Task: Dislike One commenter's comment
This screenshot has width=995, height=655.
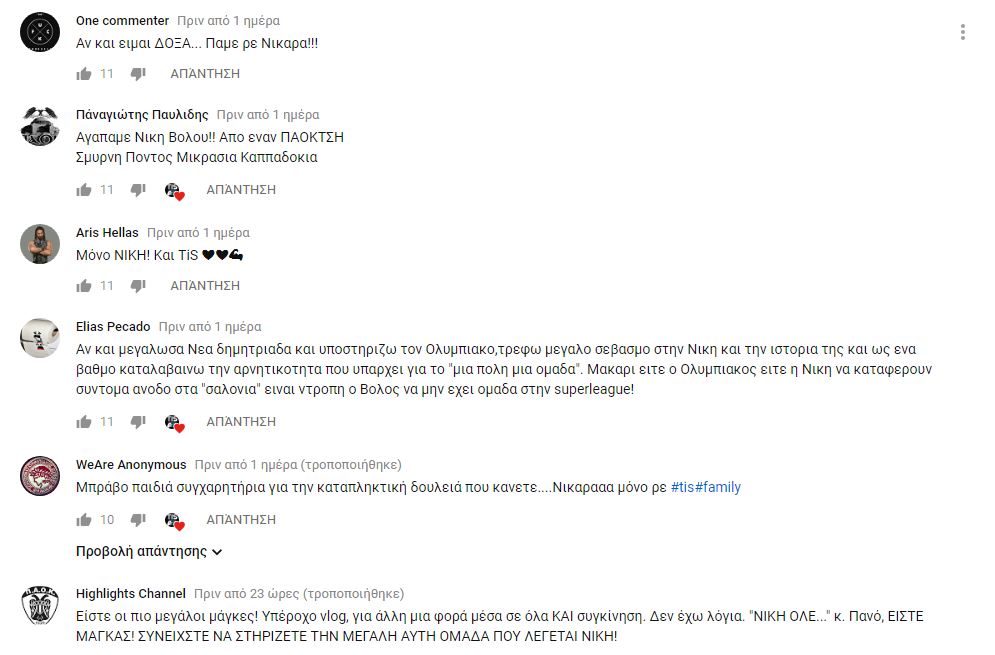Action: click(138, 74)
